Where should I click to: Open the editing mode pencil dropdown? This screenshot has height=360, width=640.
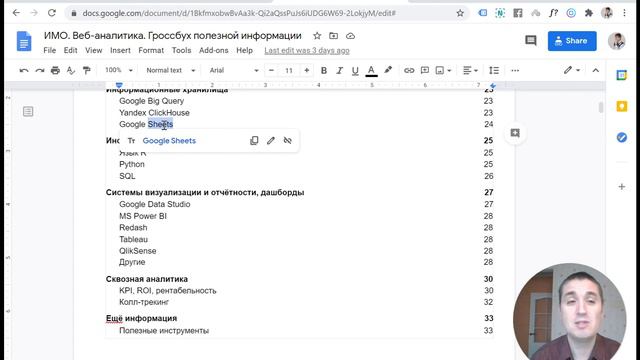(x=572, y=70)
